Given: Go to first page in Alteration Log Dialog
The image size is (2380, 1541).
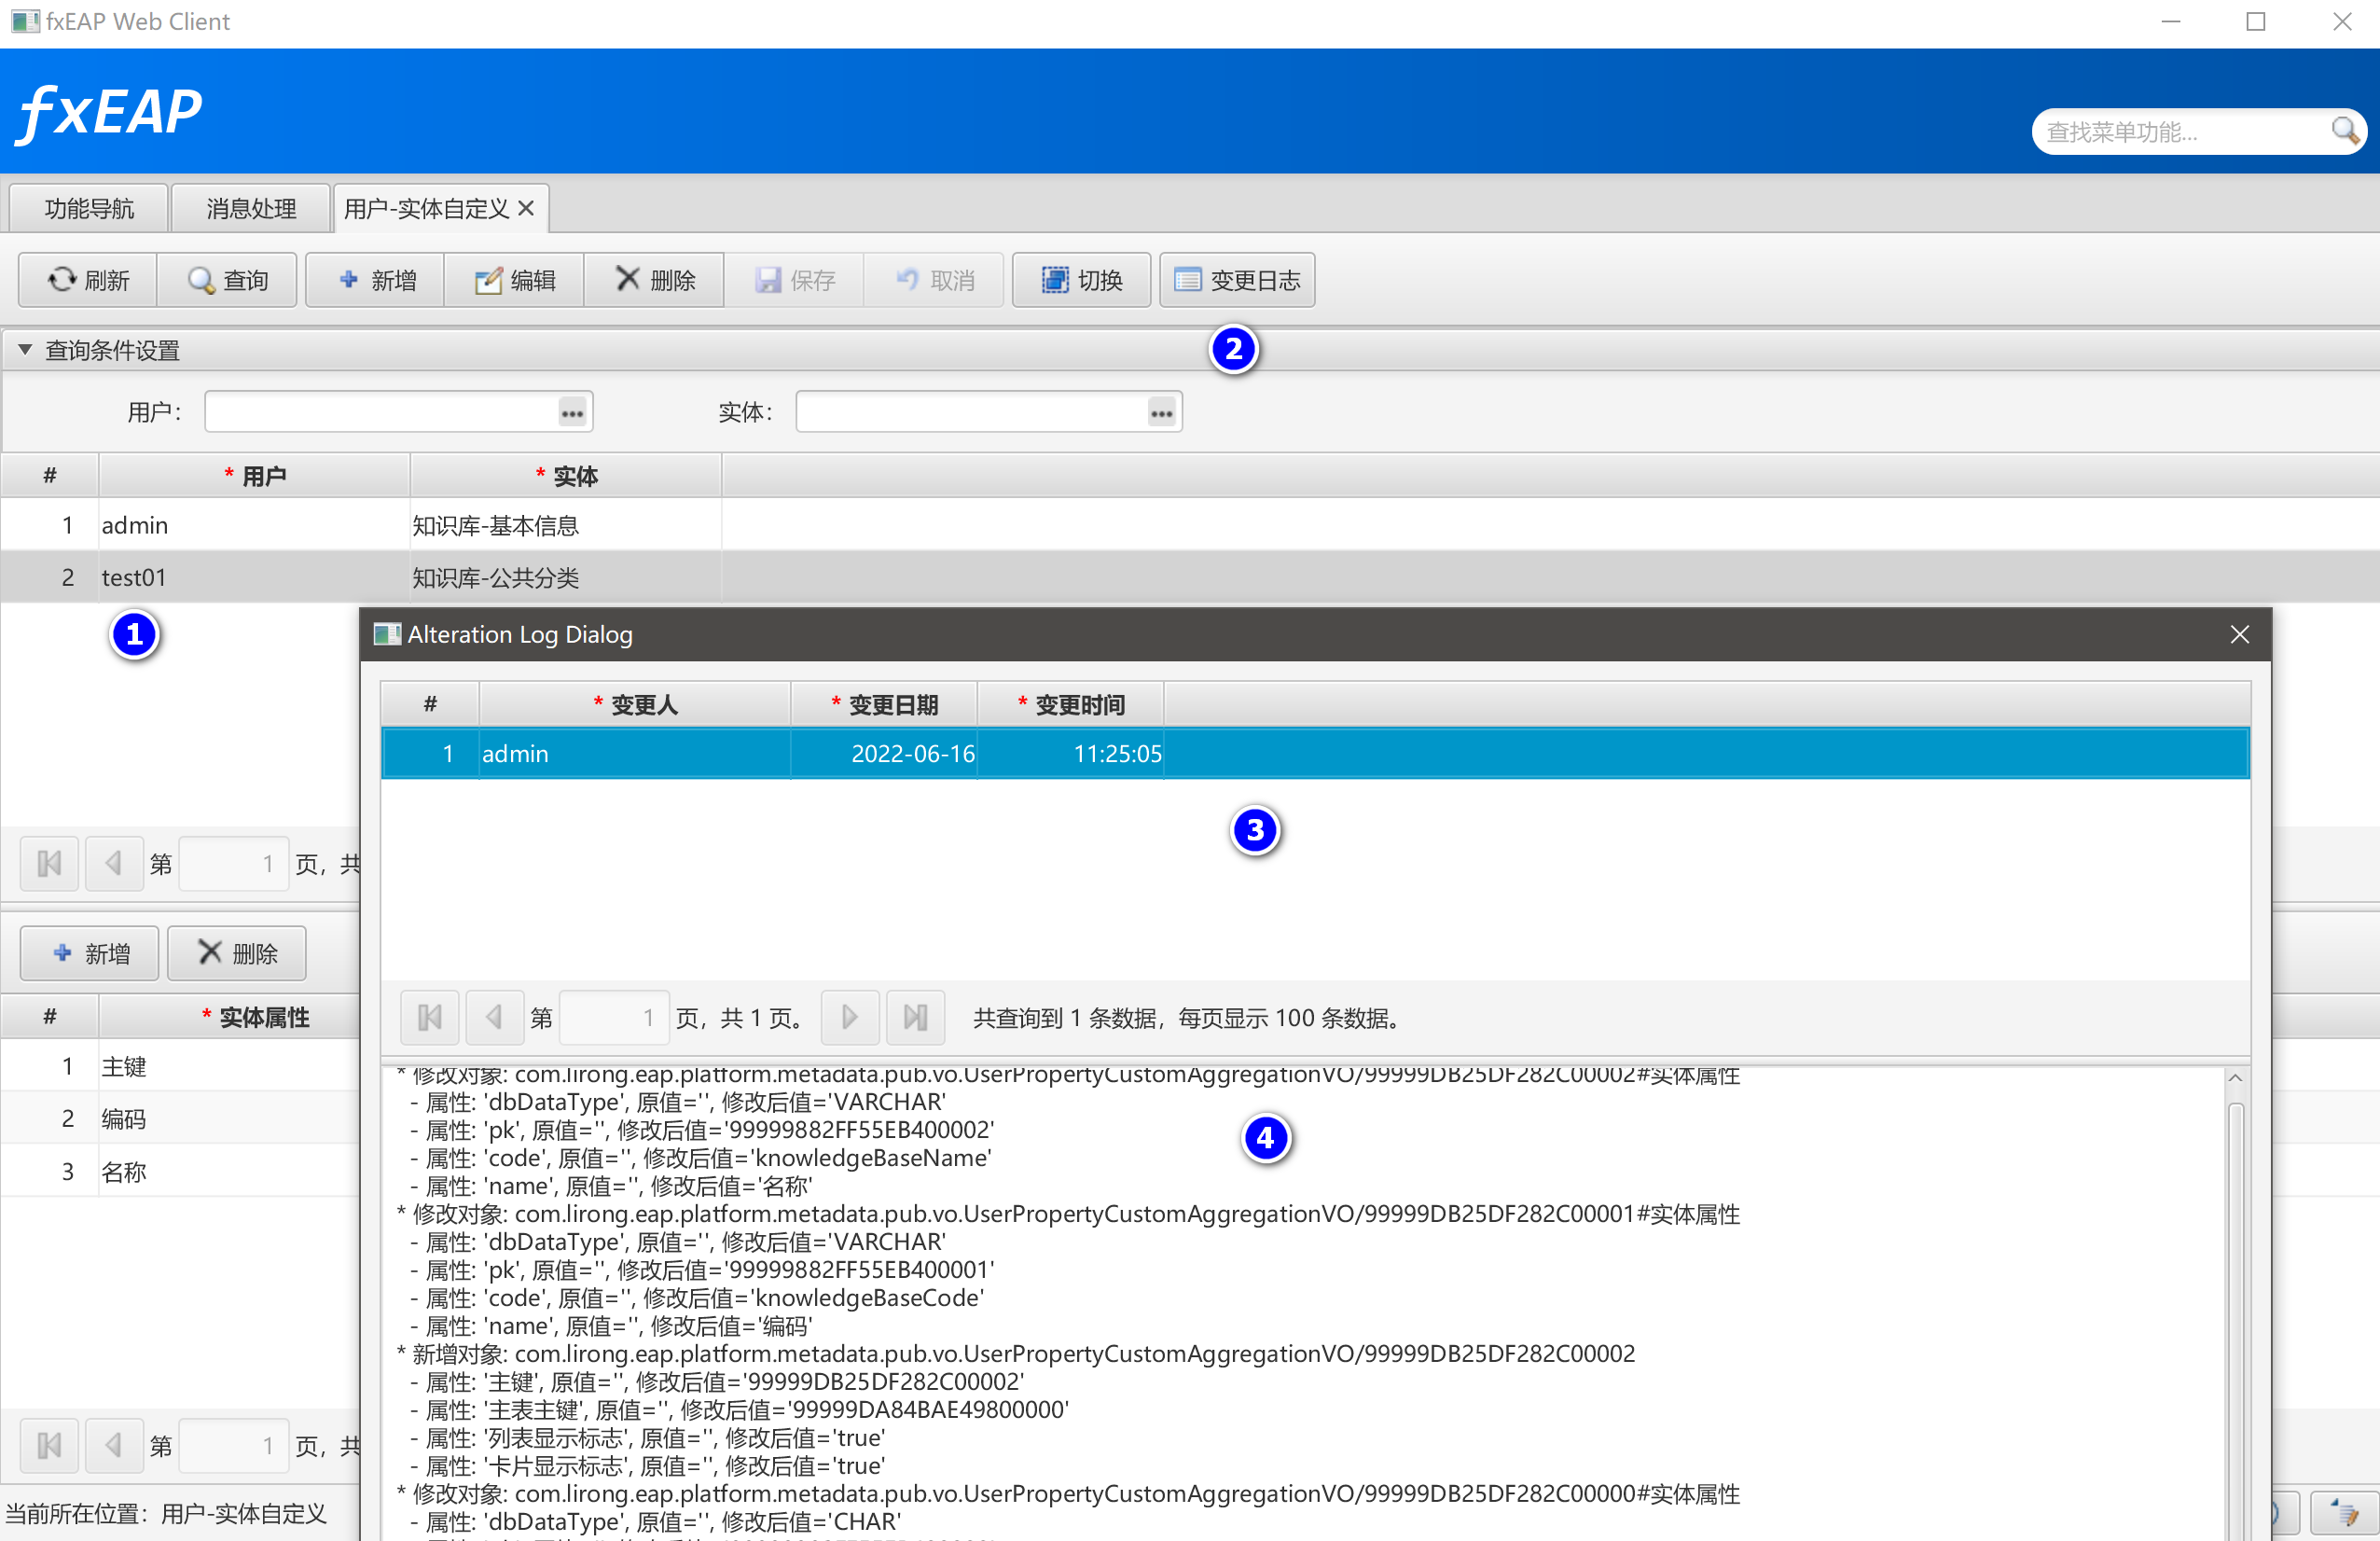Looking at the screenshot, I should pyautogui.click(x=430, y=1017).
